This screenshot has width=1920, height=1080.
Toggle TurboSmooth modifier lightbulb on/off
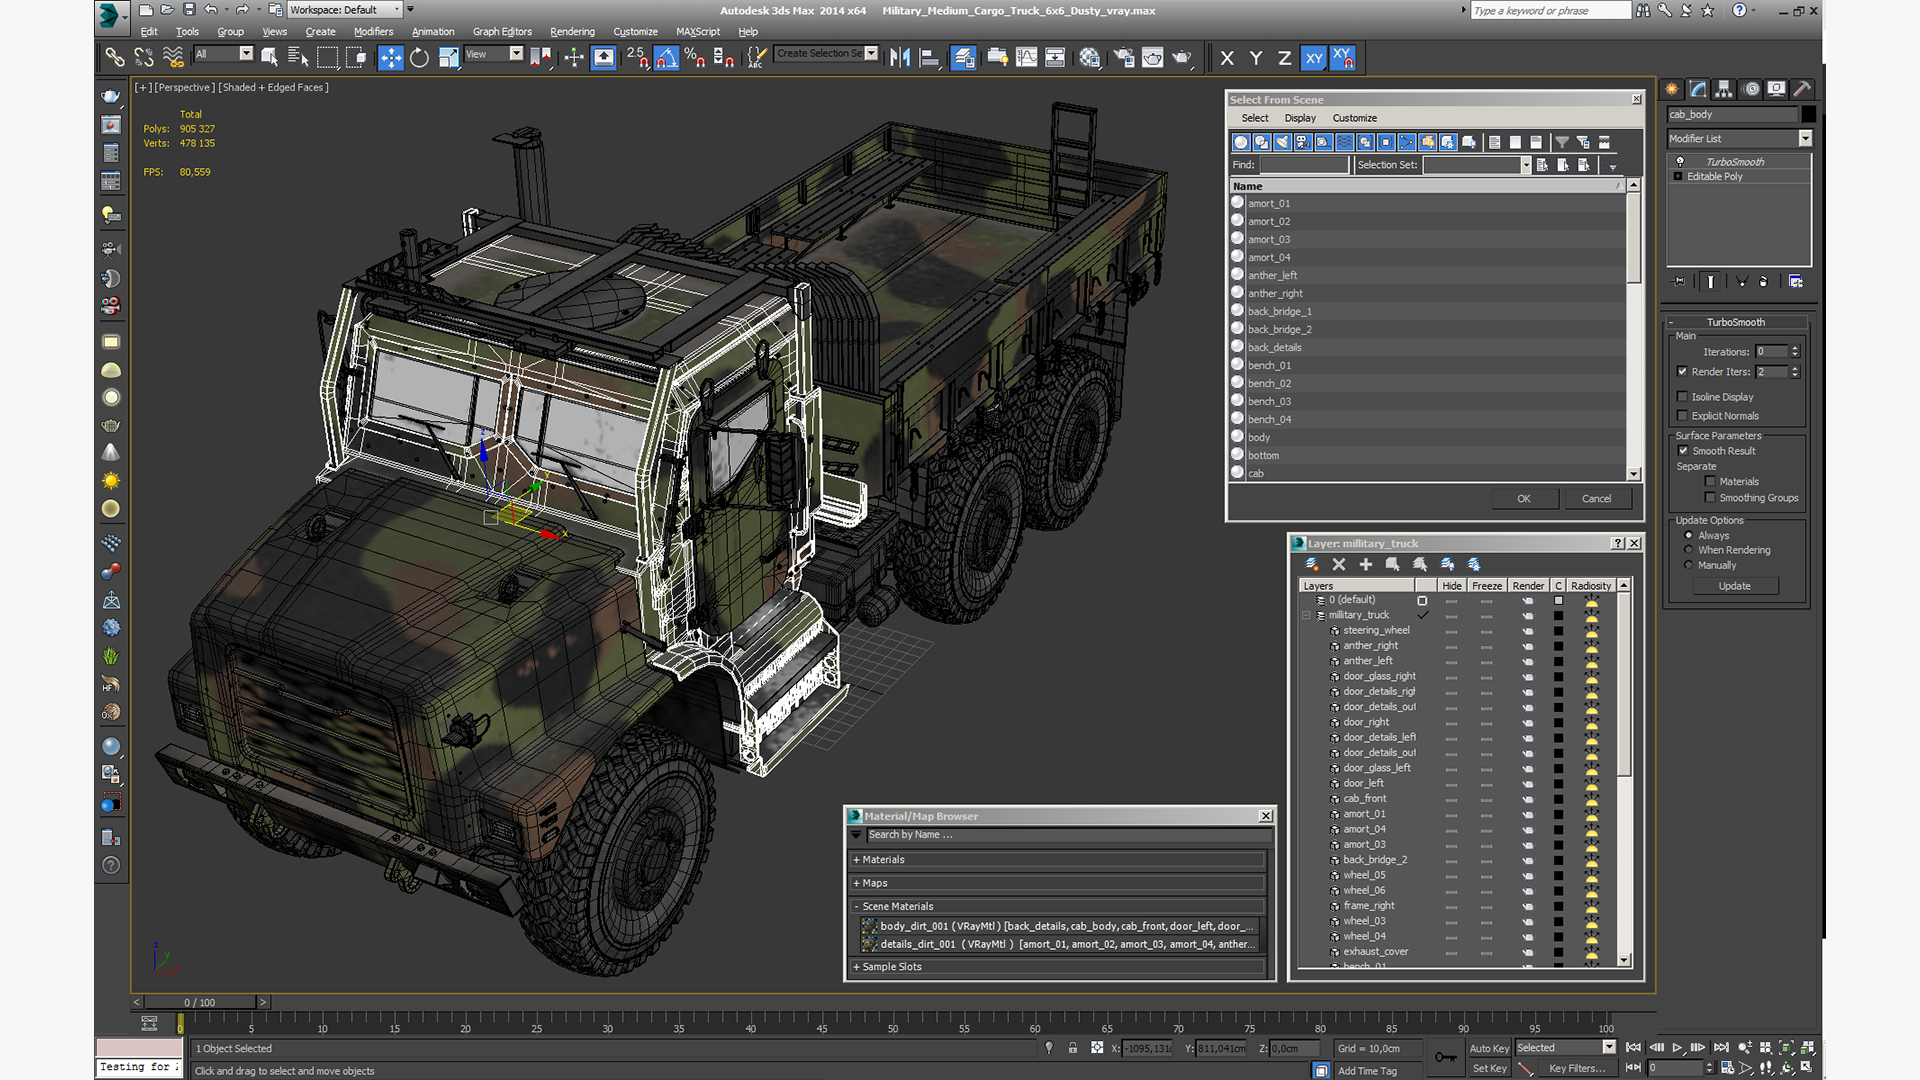click(x=1680, y=162)
